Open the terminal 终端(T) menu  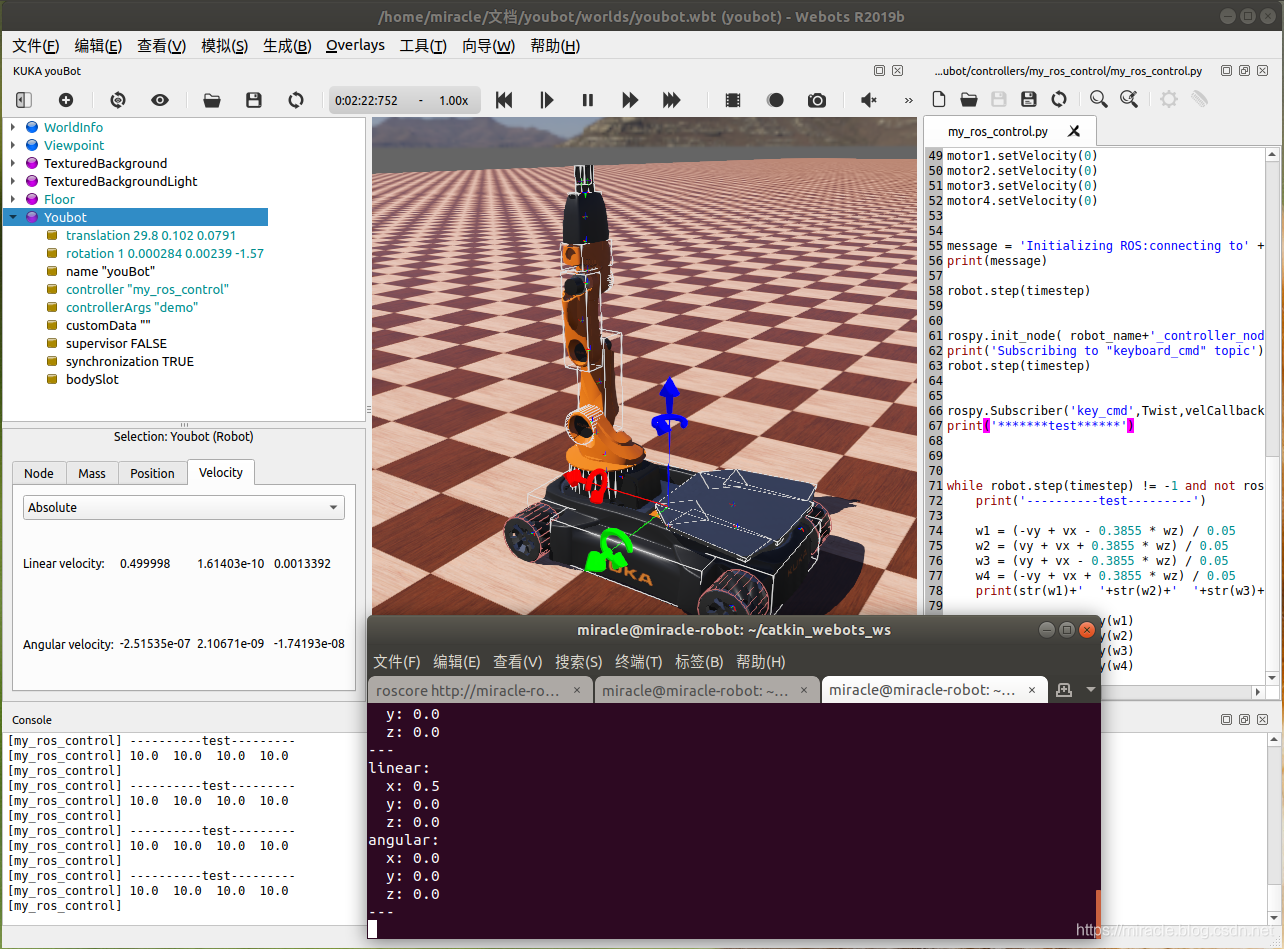tap(639, 662)
